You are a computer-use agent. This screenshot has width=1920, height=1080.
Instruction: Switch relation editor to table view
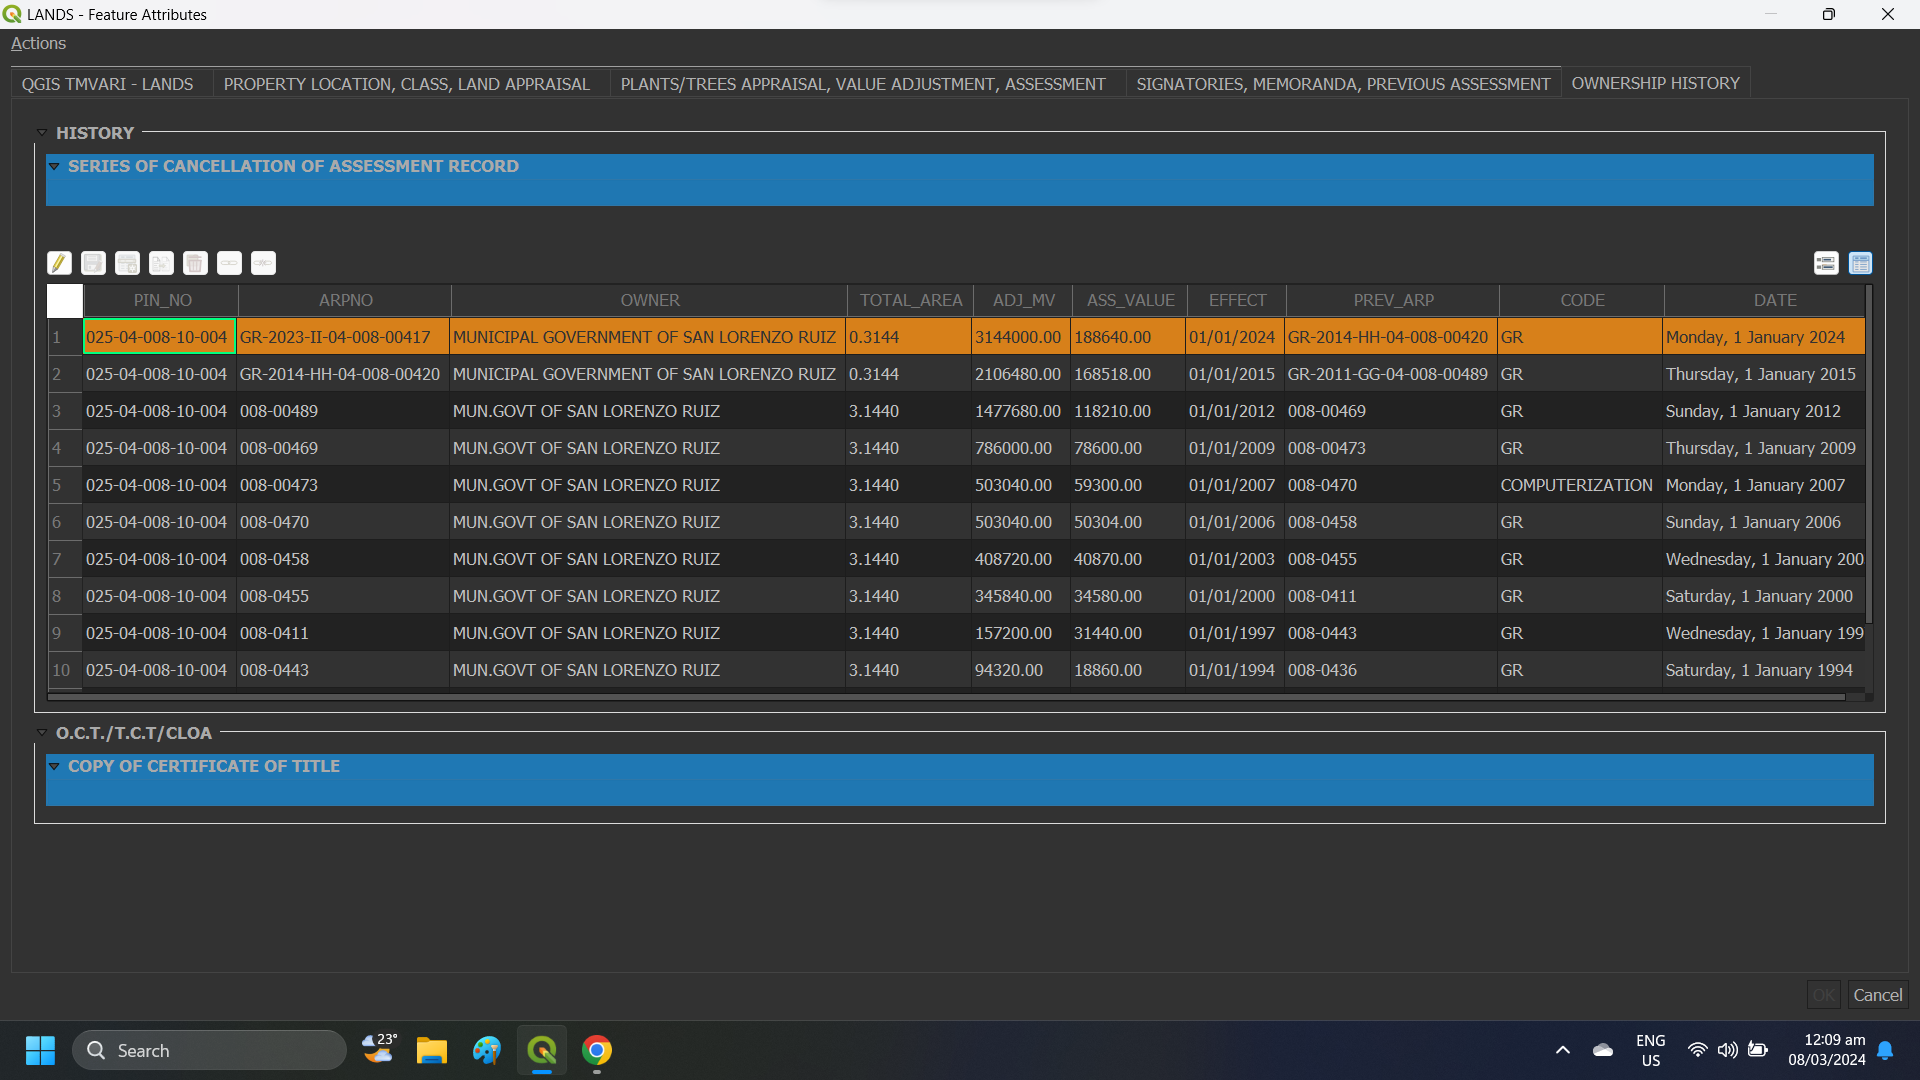pos(1860,263)
